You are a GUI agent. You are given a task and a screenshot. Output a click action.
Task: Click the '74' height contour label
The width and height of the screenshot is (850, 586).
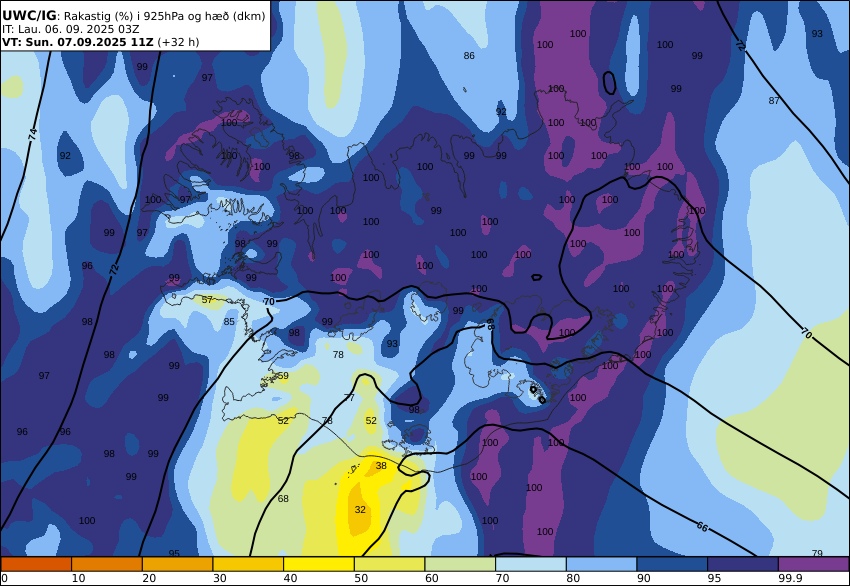(33, 134)
